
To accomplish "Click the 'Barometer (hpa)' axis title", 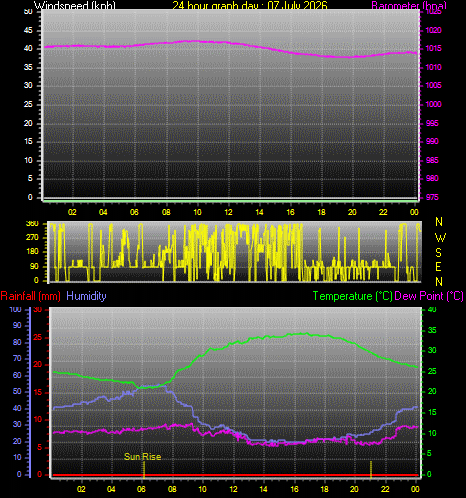I will (x=409, y=5).
